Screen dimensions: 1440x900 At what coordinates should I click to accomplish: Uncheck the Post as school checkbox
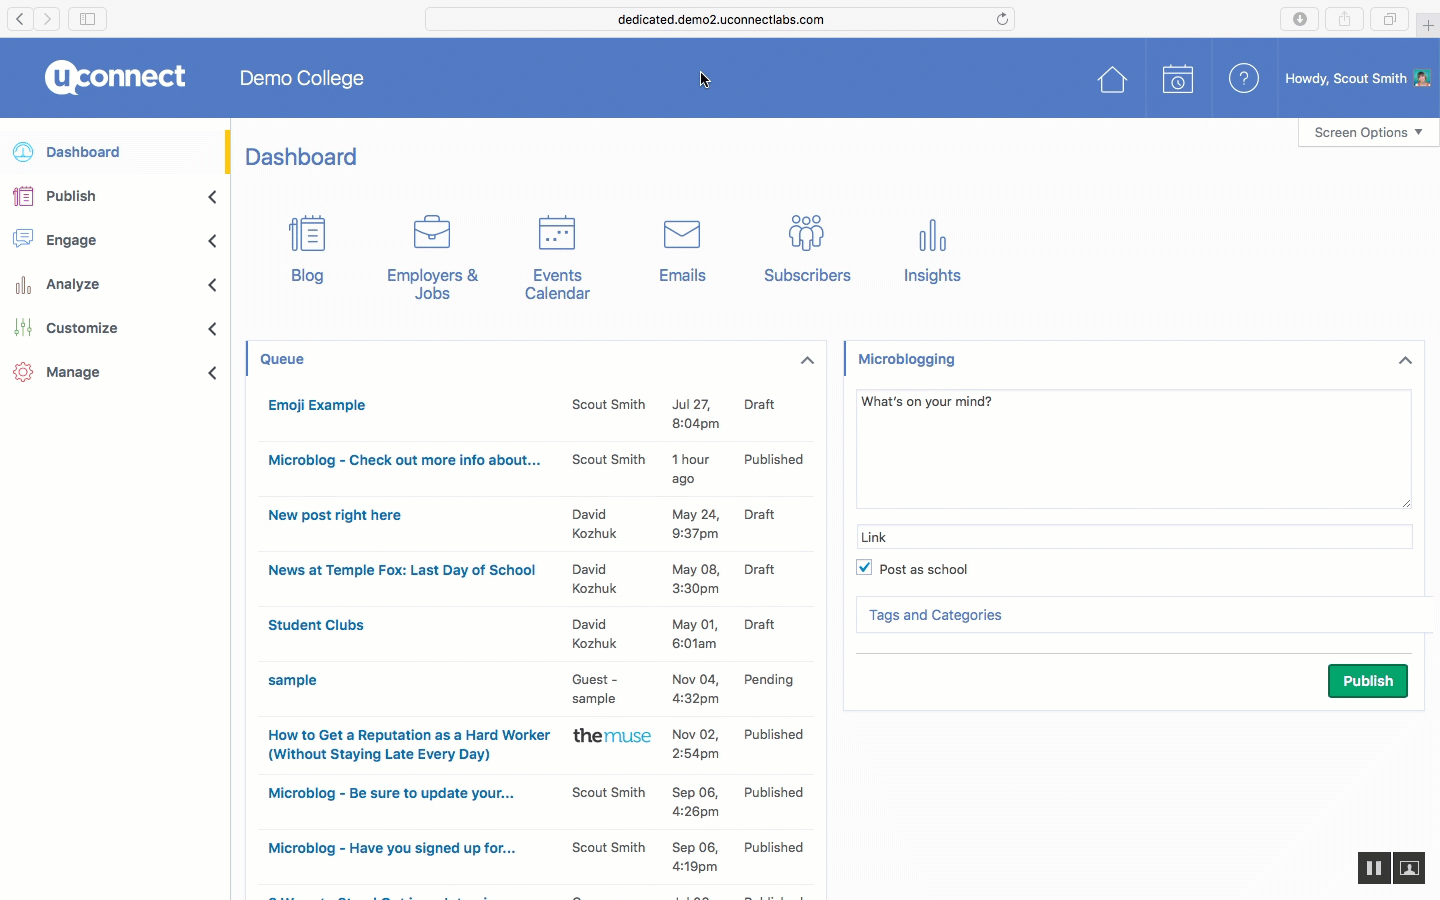tap(865, 568)
